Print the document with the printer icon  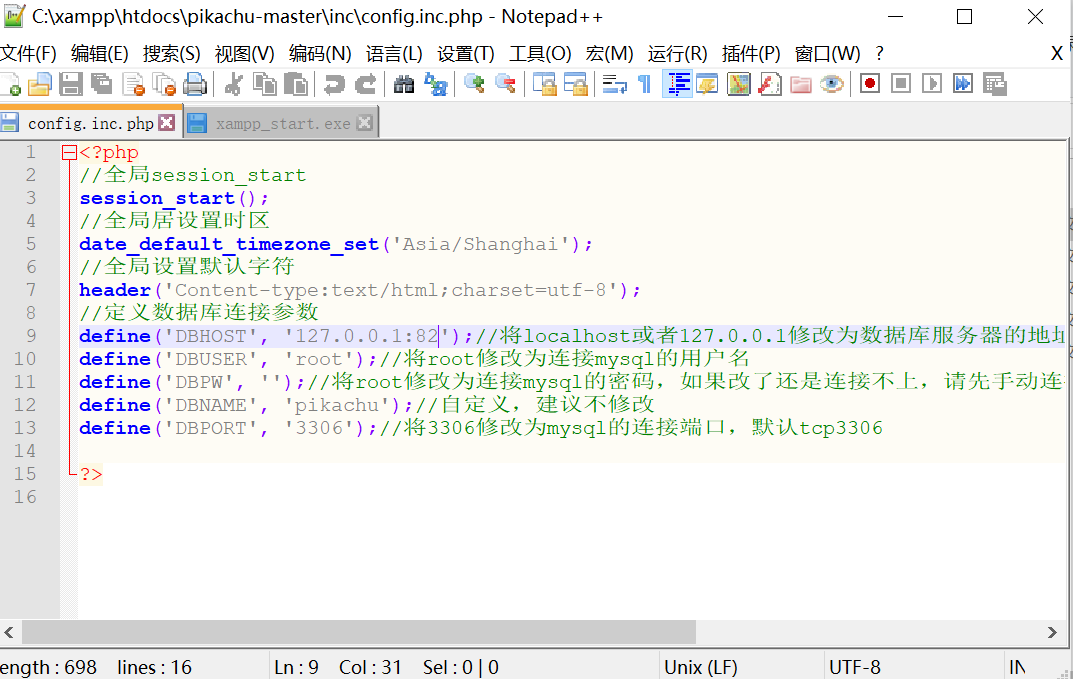[195, 84]
